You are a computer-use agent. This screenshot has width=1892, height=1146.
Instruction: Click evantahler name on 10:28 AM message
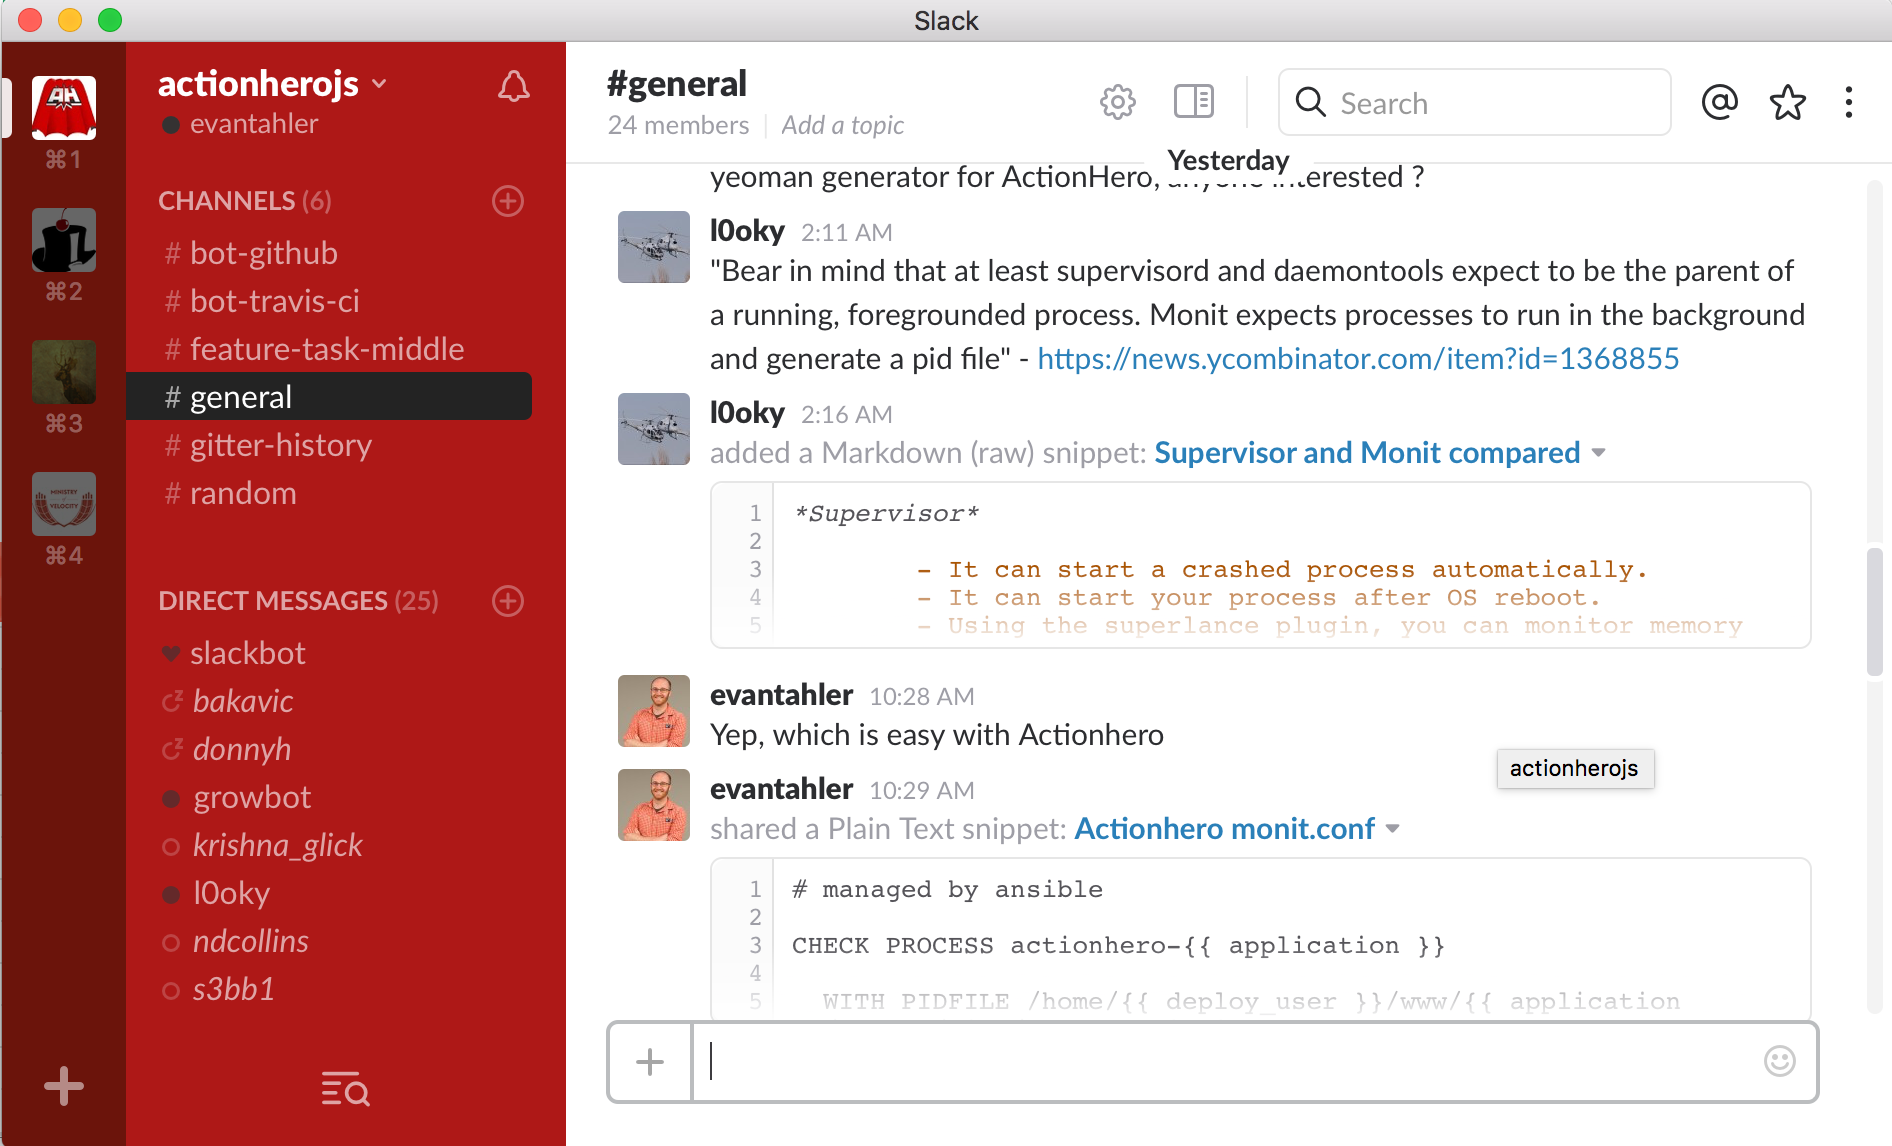(781, 695)
